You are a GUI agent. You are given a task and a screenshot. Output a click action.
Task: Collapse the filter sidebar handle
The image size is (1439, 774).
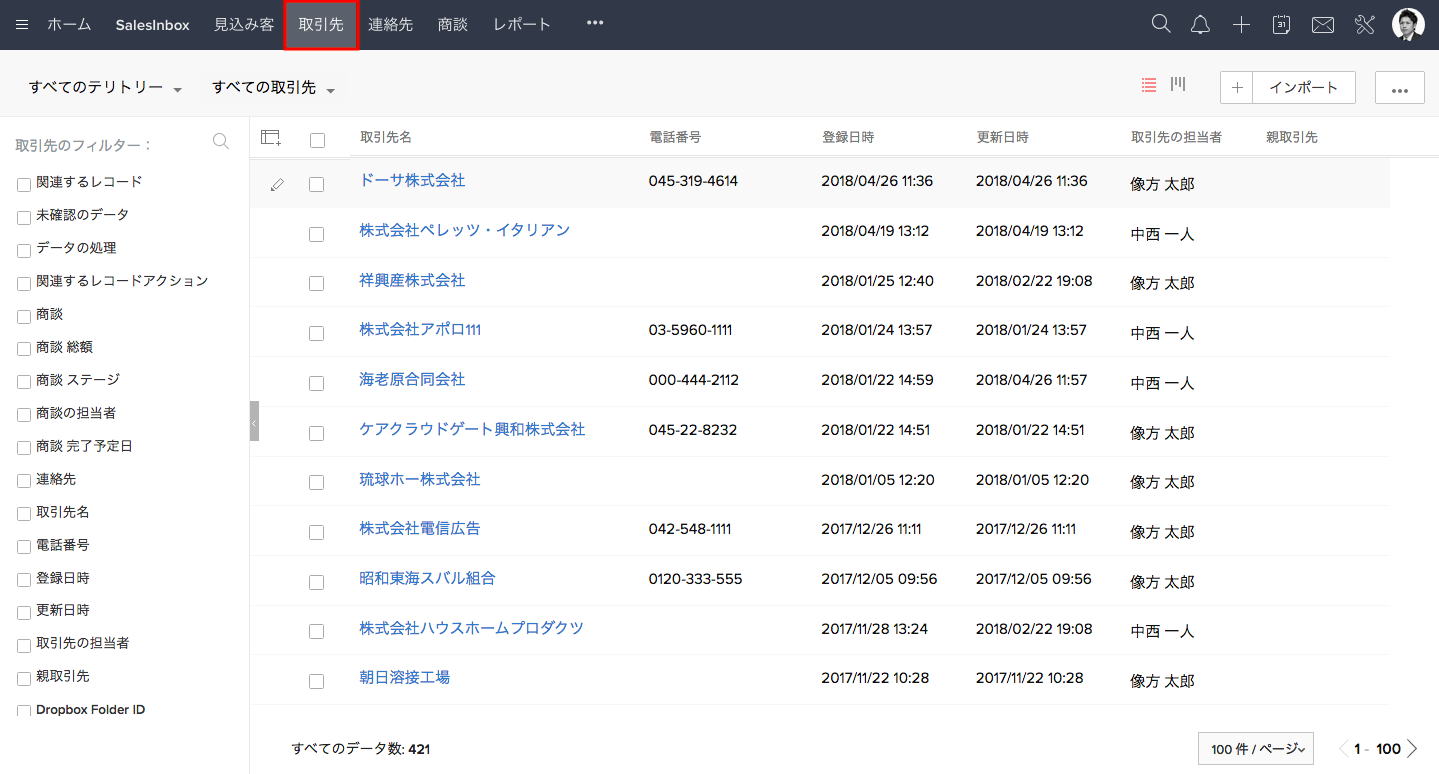tap(254, 422)
